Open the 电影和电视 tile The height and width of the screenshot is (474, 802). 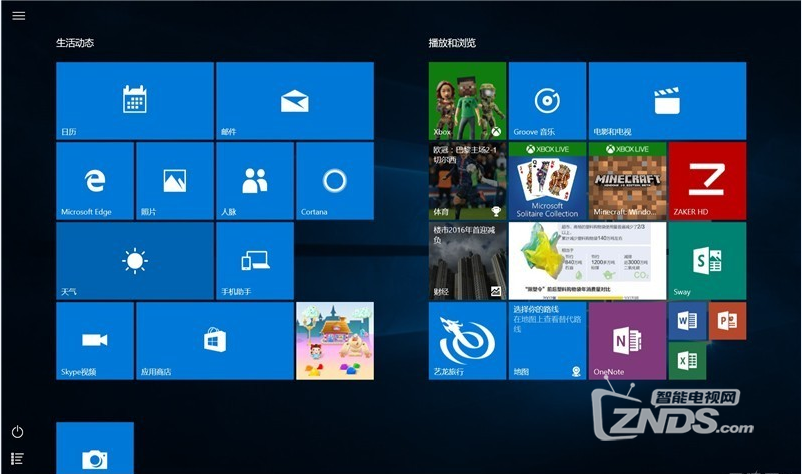coord(666,100)
